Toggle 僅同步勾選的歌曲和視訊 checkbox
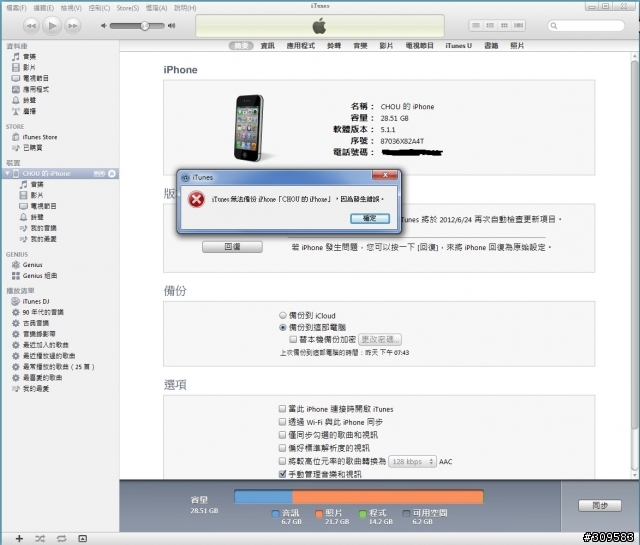The image size is (640, 545). [282, 435]
